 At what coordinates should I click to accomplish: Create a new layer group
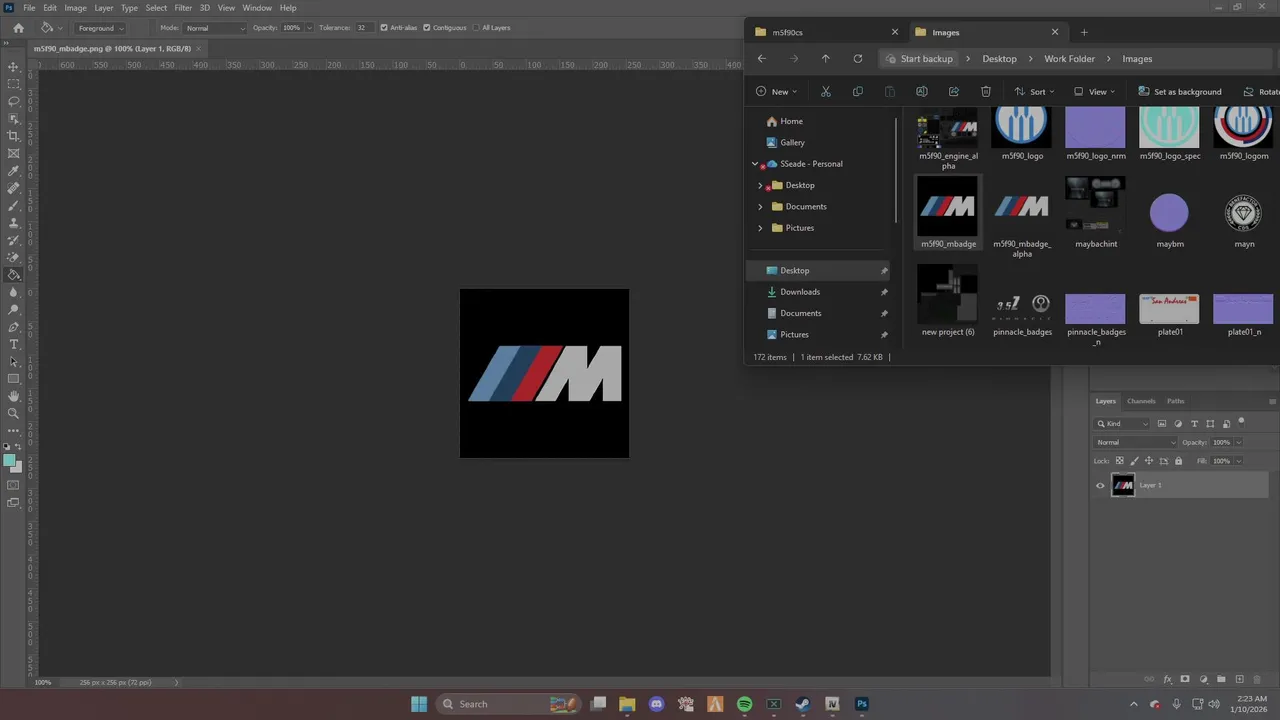[1221, 679]
